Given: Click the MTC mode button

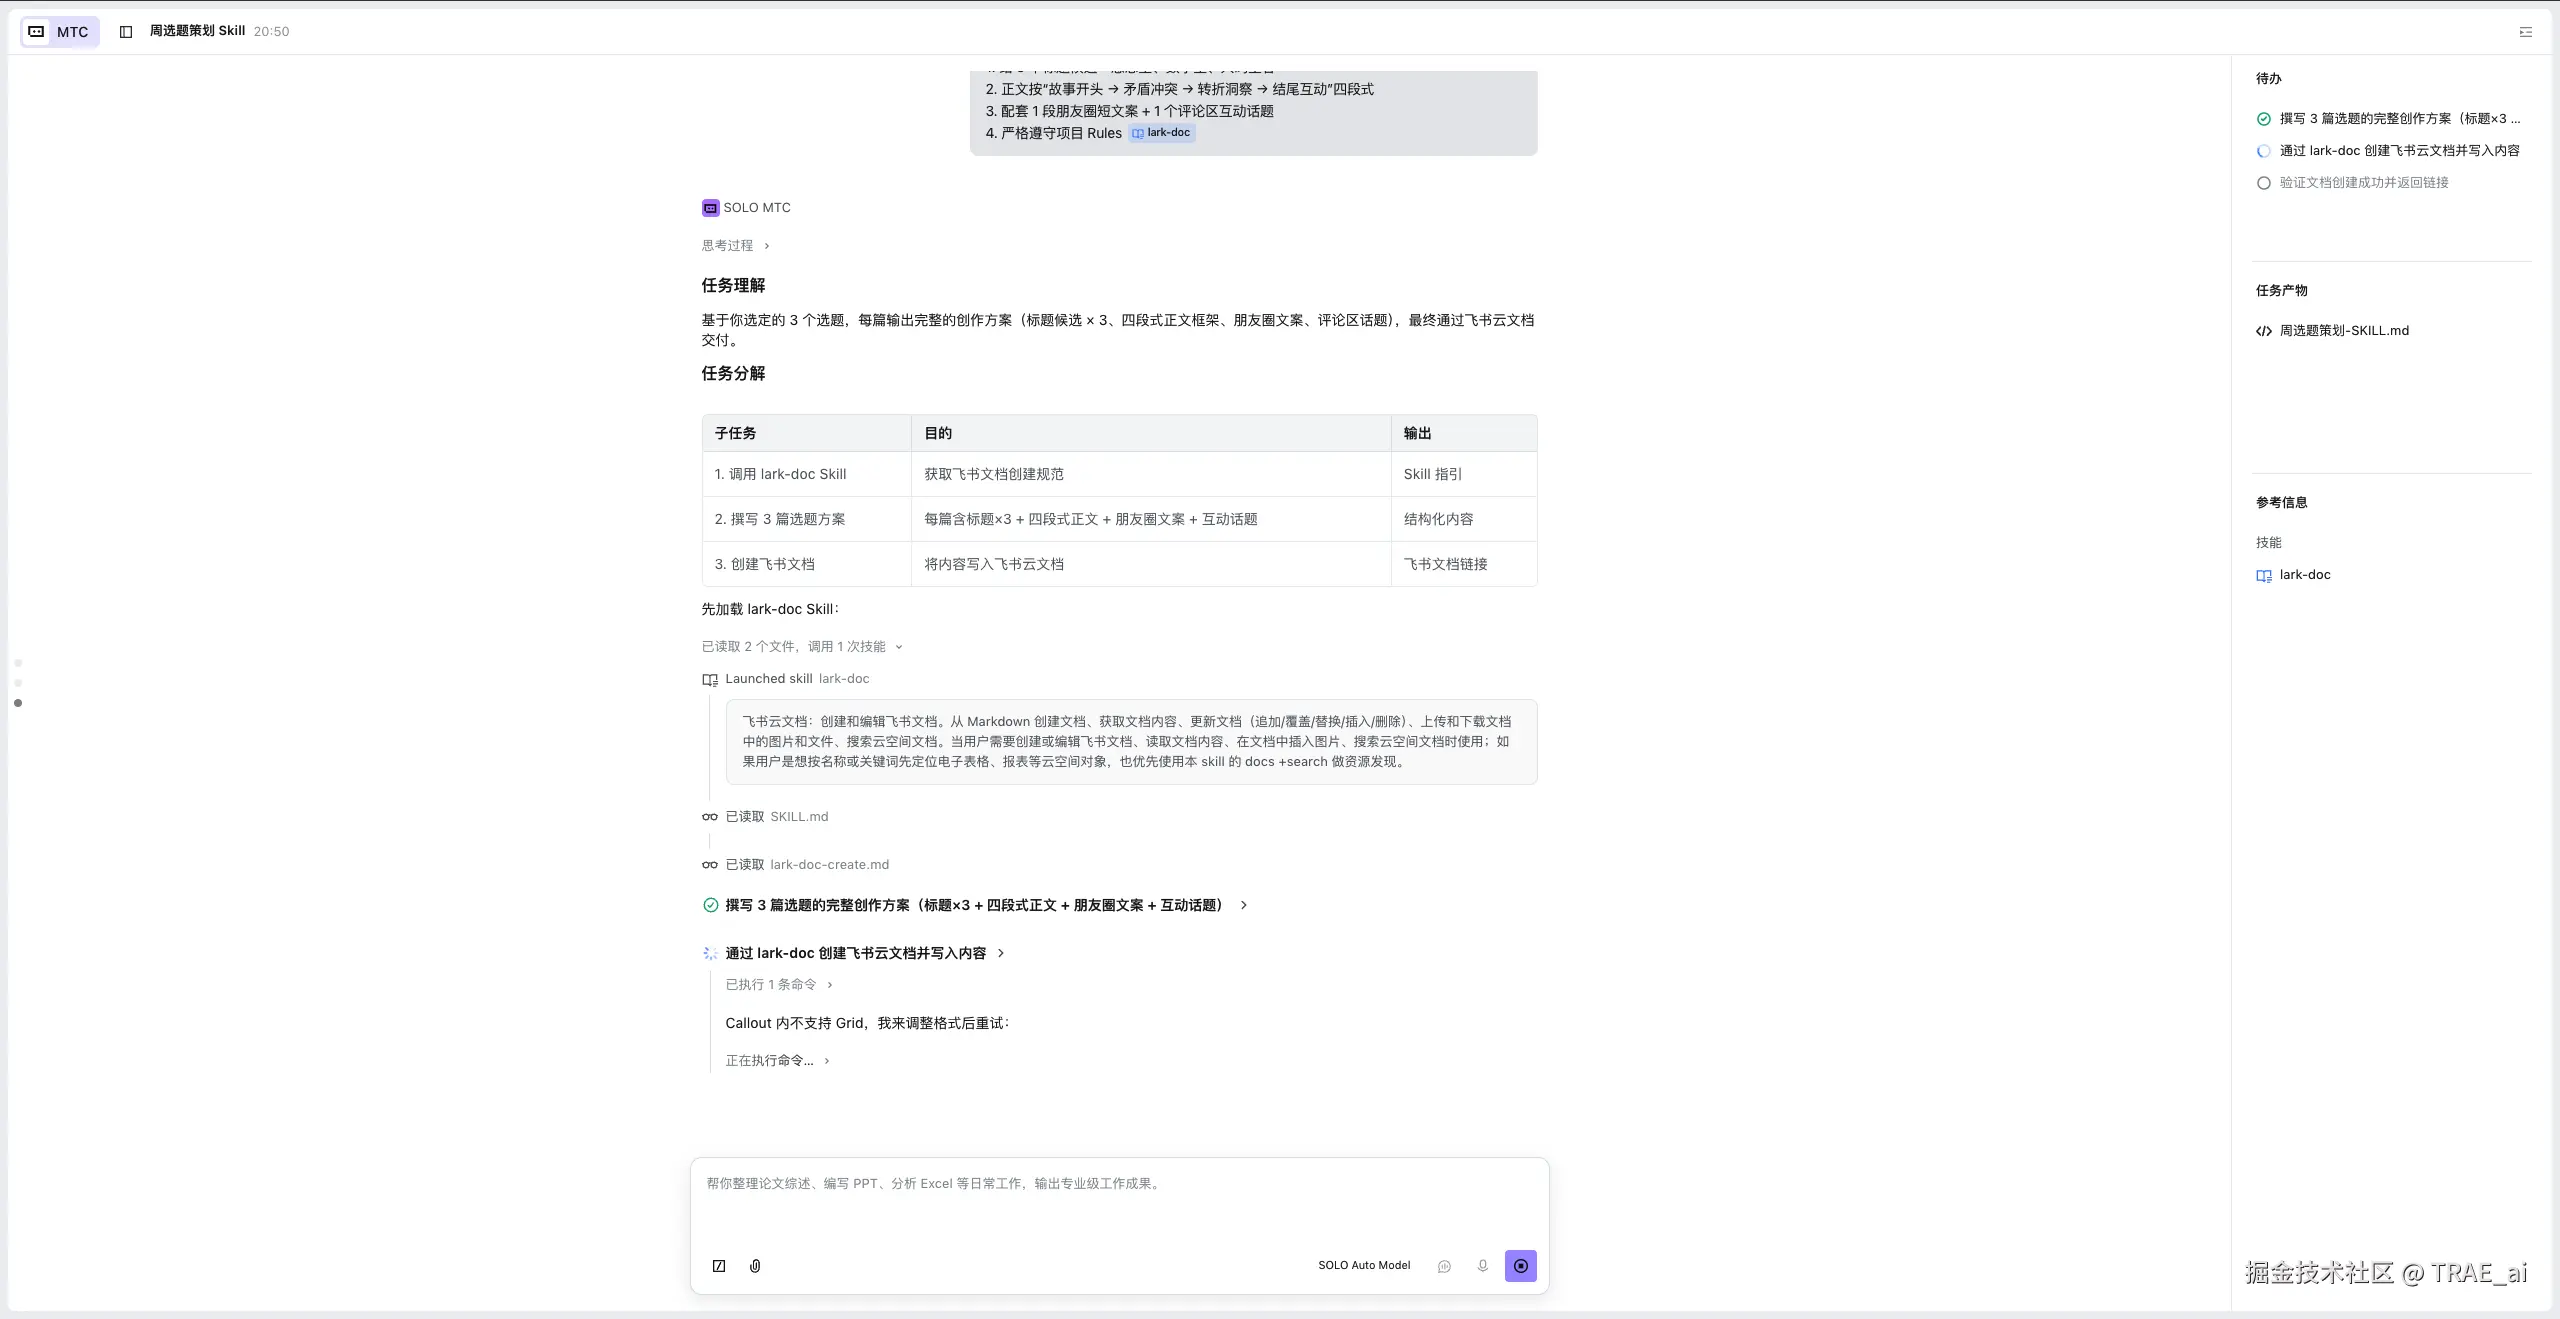Looking at the screenshot, I should pos(59,32).
